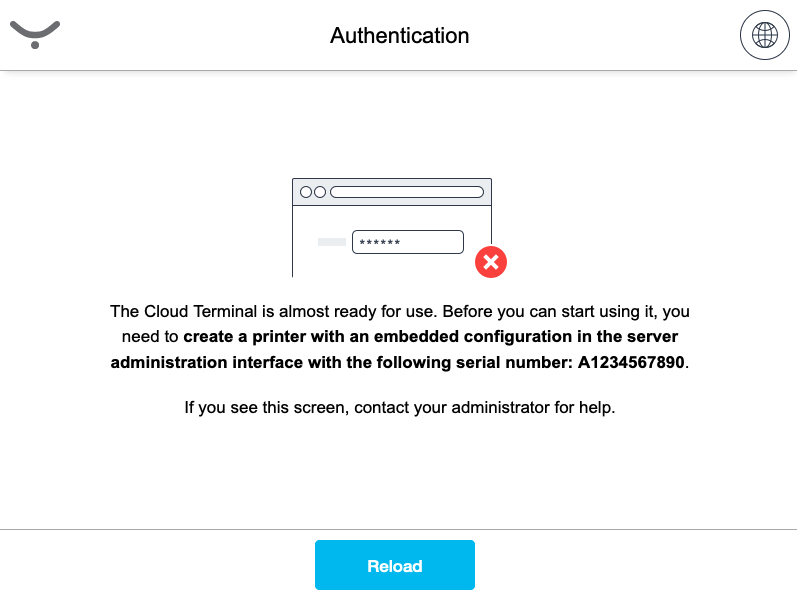Click the bold "create a printer" text
The image size is (797, 598).
pyautogui.click(x=247, y=337)
